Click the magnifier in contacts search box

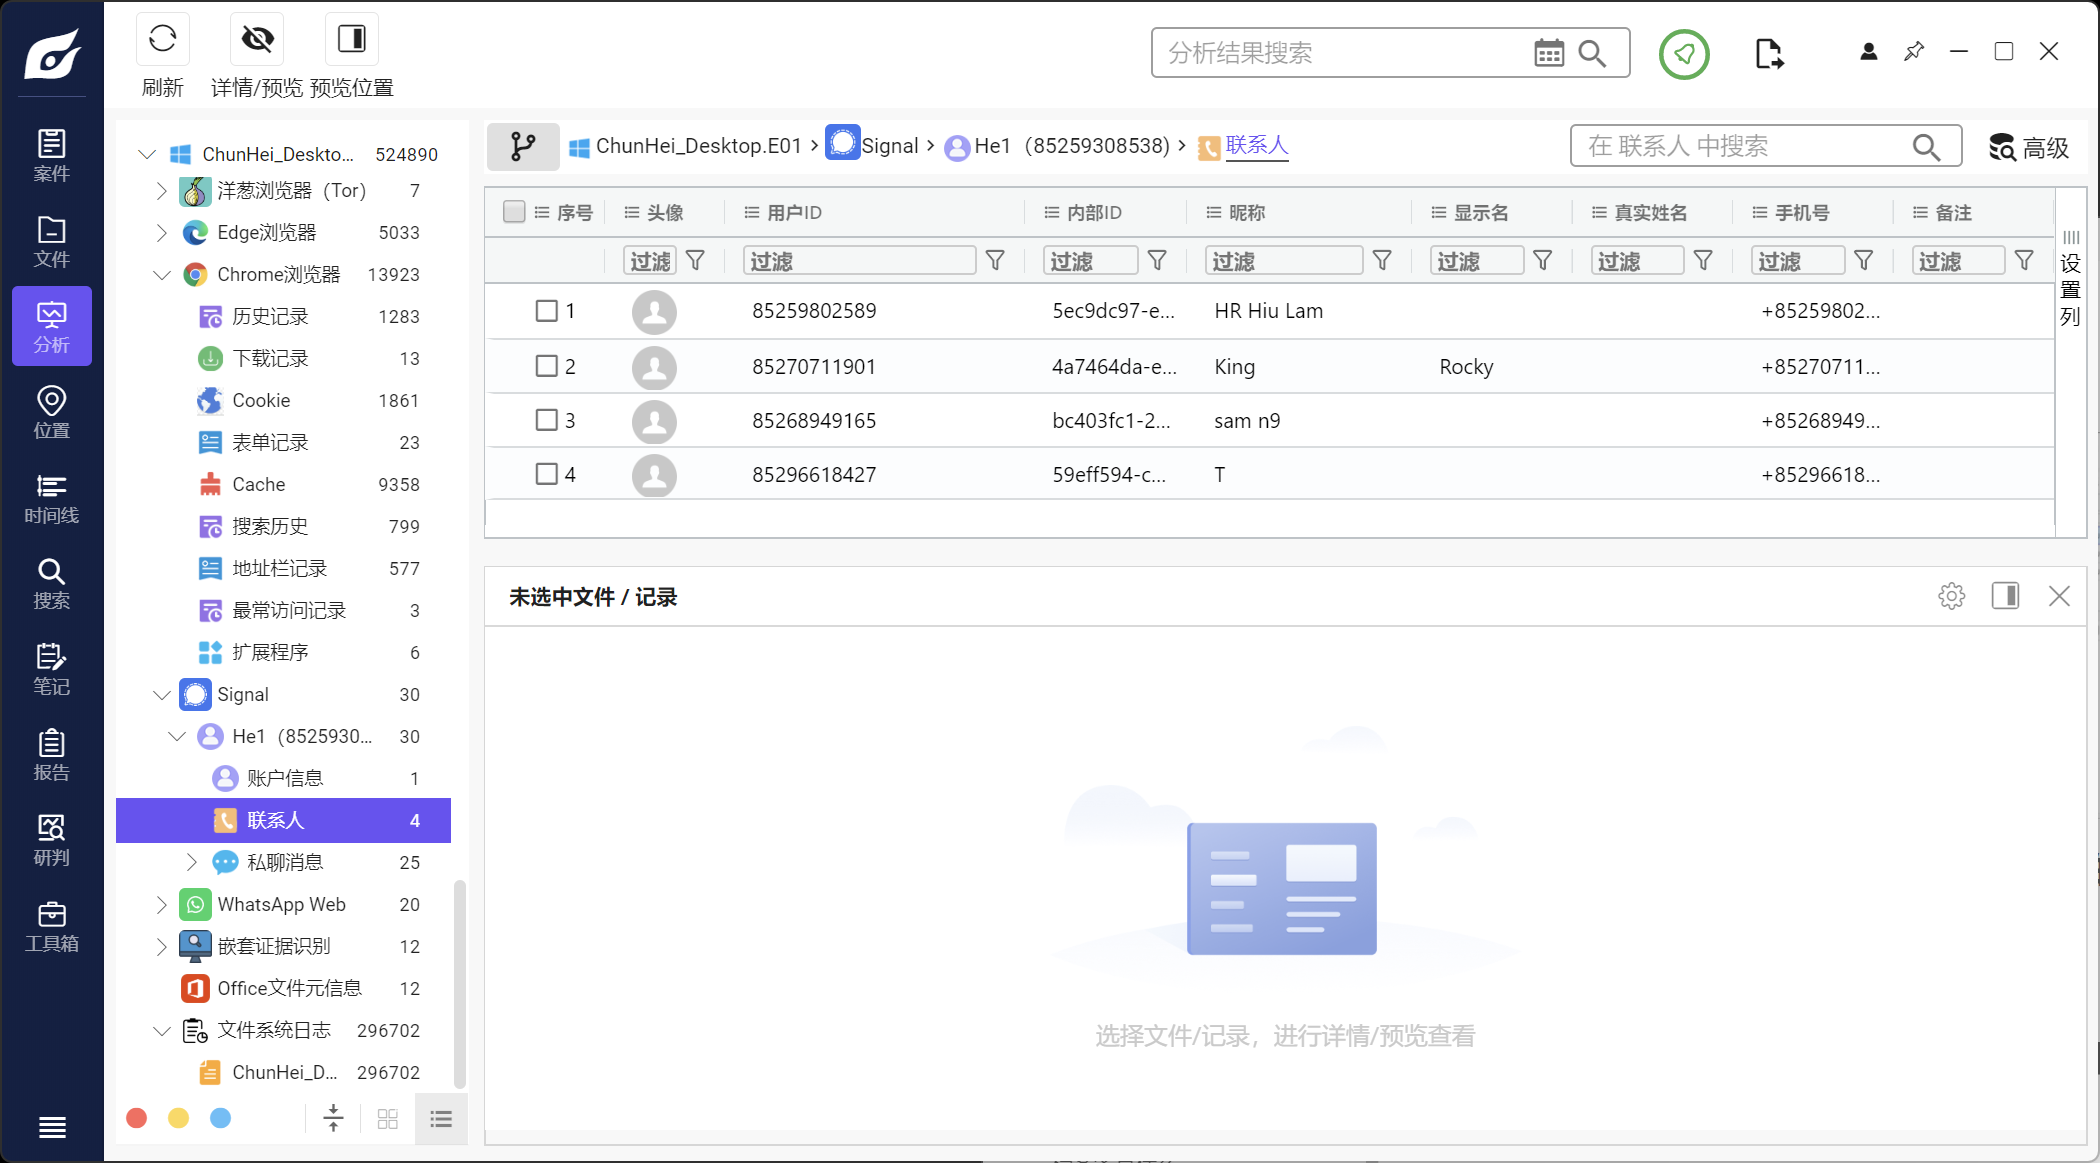tap(1926, 147)
